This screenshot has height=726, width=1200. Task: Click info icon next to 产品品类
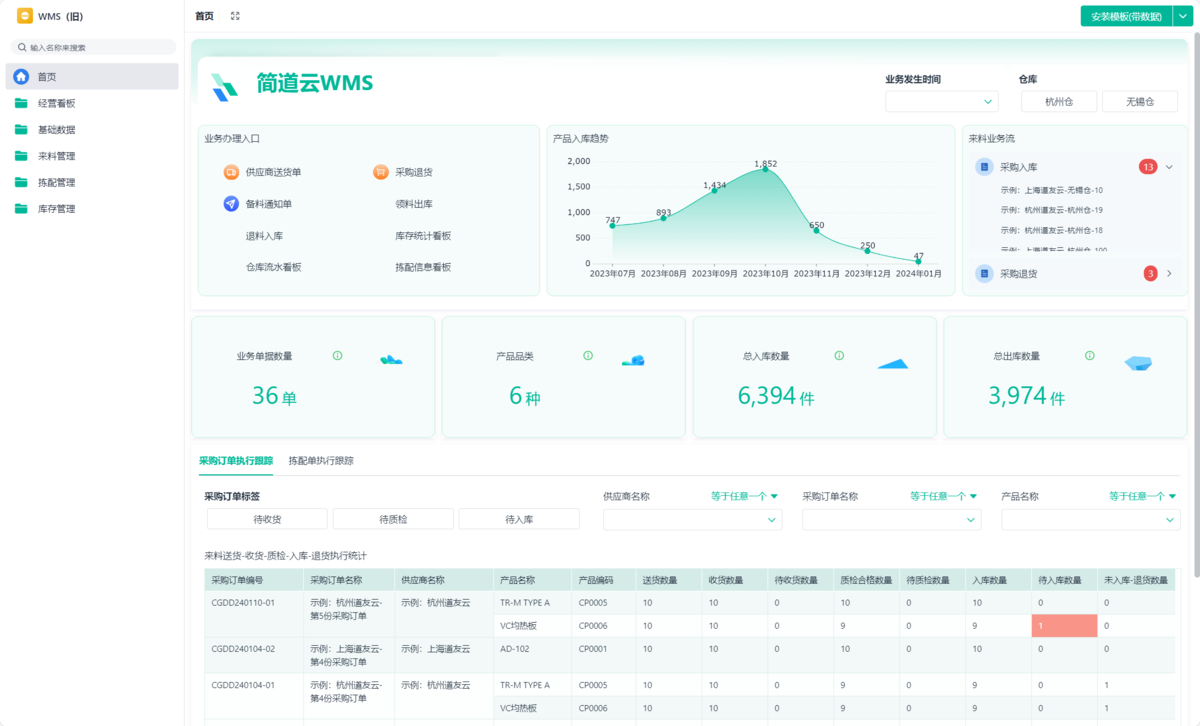(x=588, y=356)
